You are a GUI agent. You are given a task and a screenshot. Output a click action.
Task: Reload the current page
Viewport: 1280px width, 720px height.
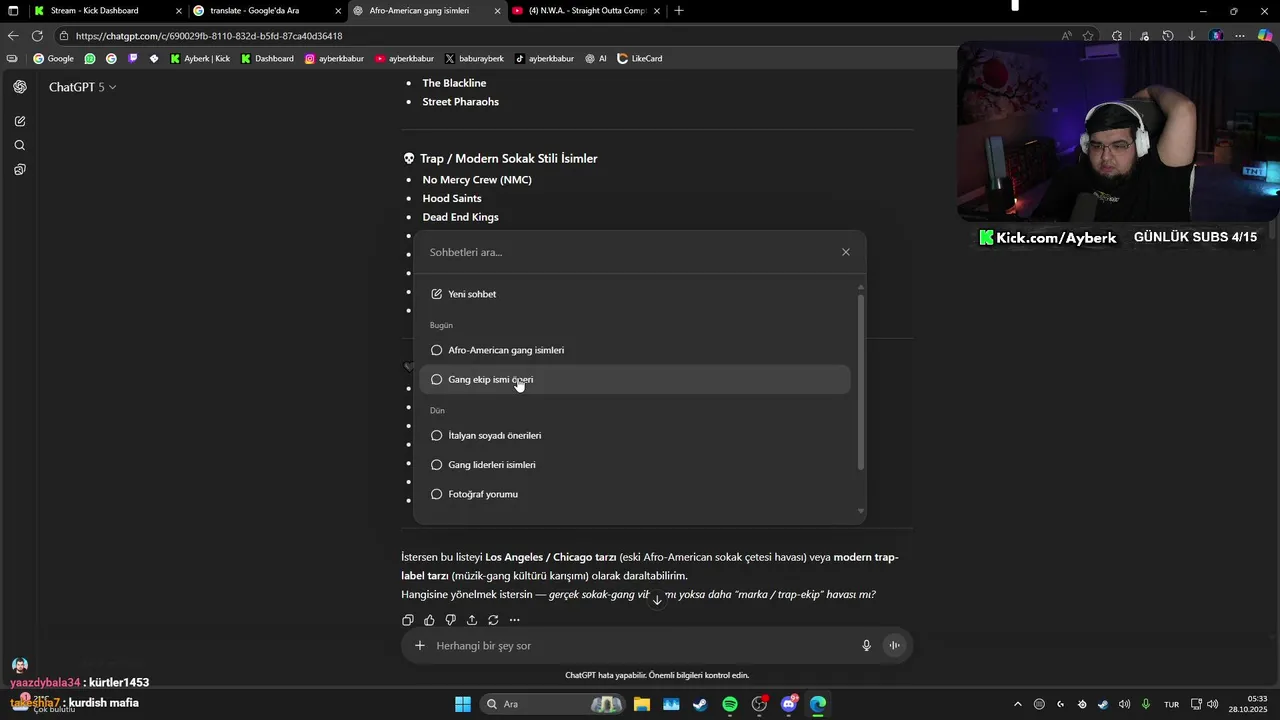[37, 36]
